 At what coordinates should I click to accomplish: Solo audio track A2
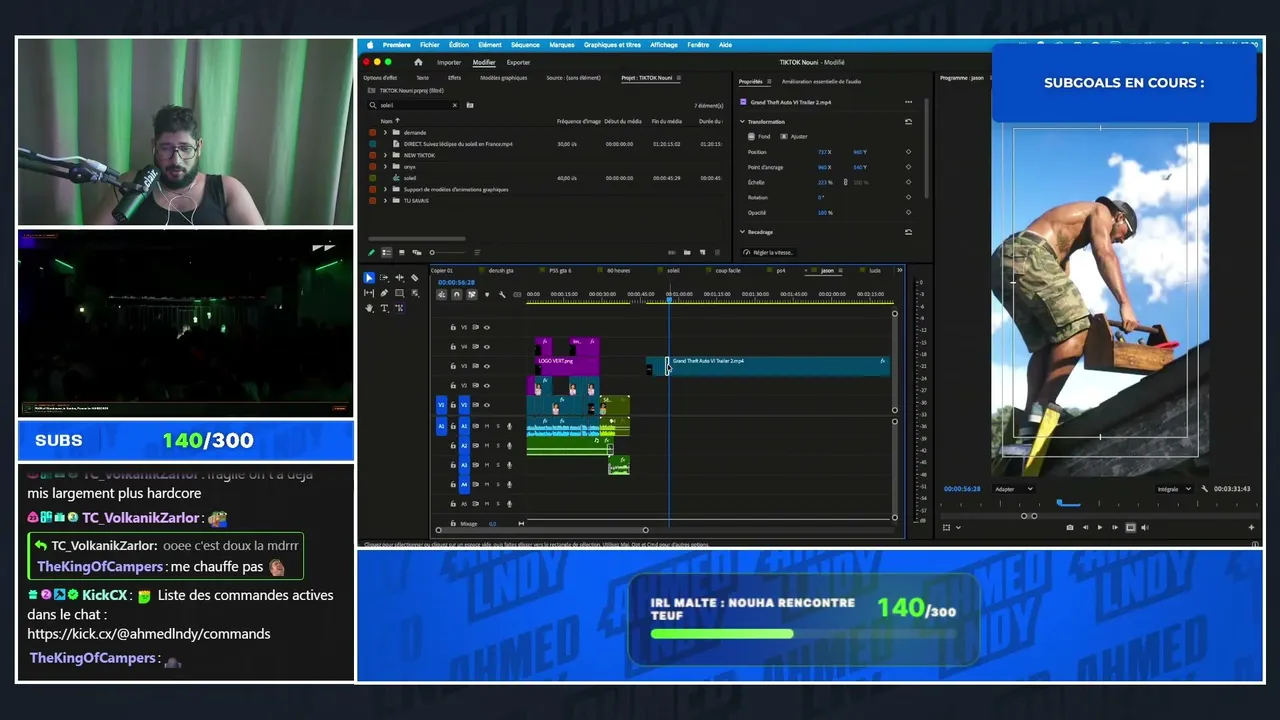(x=498, y=446)
